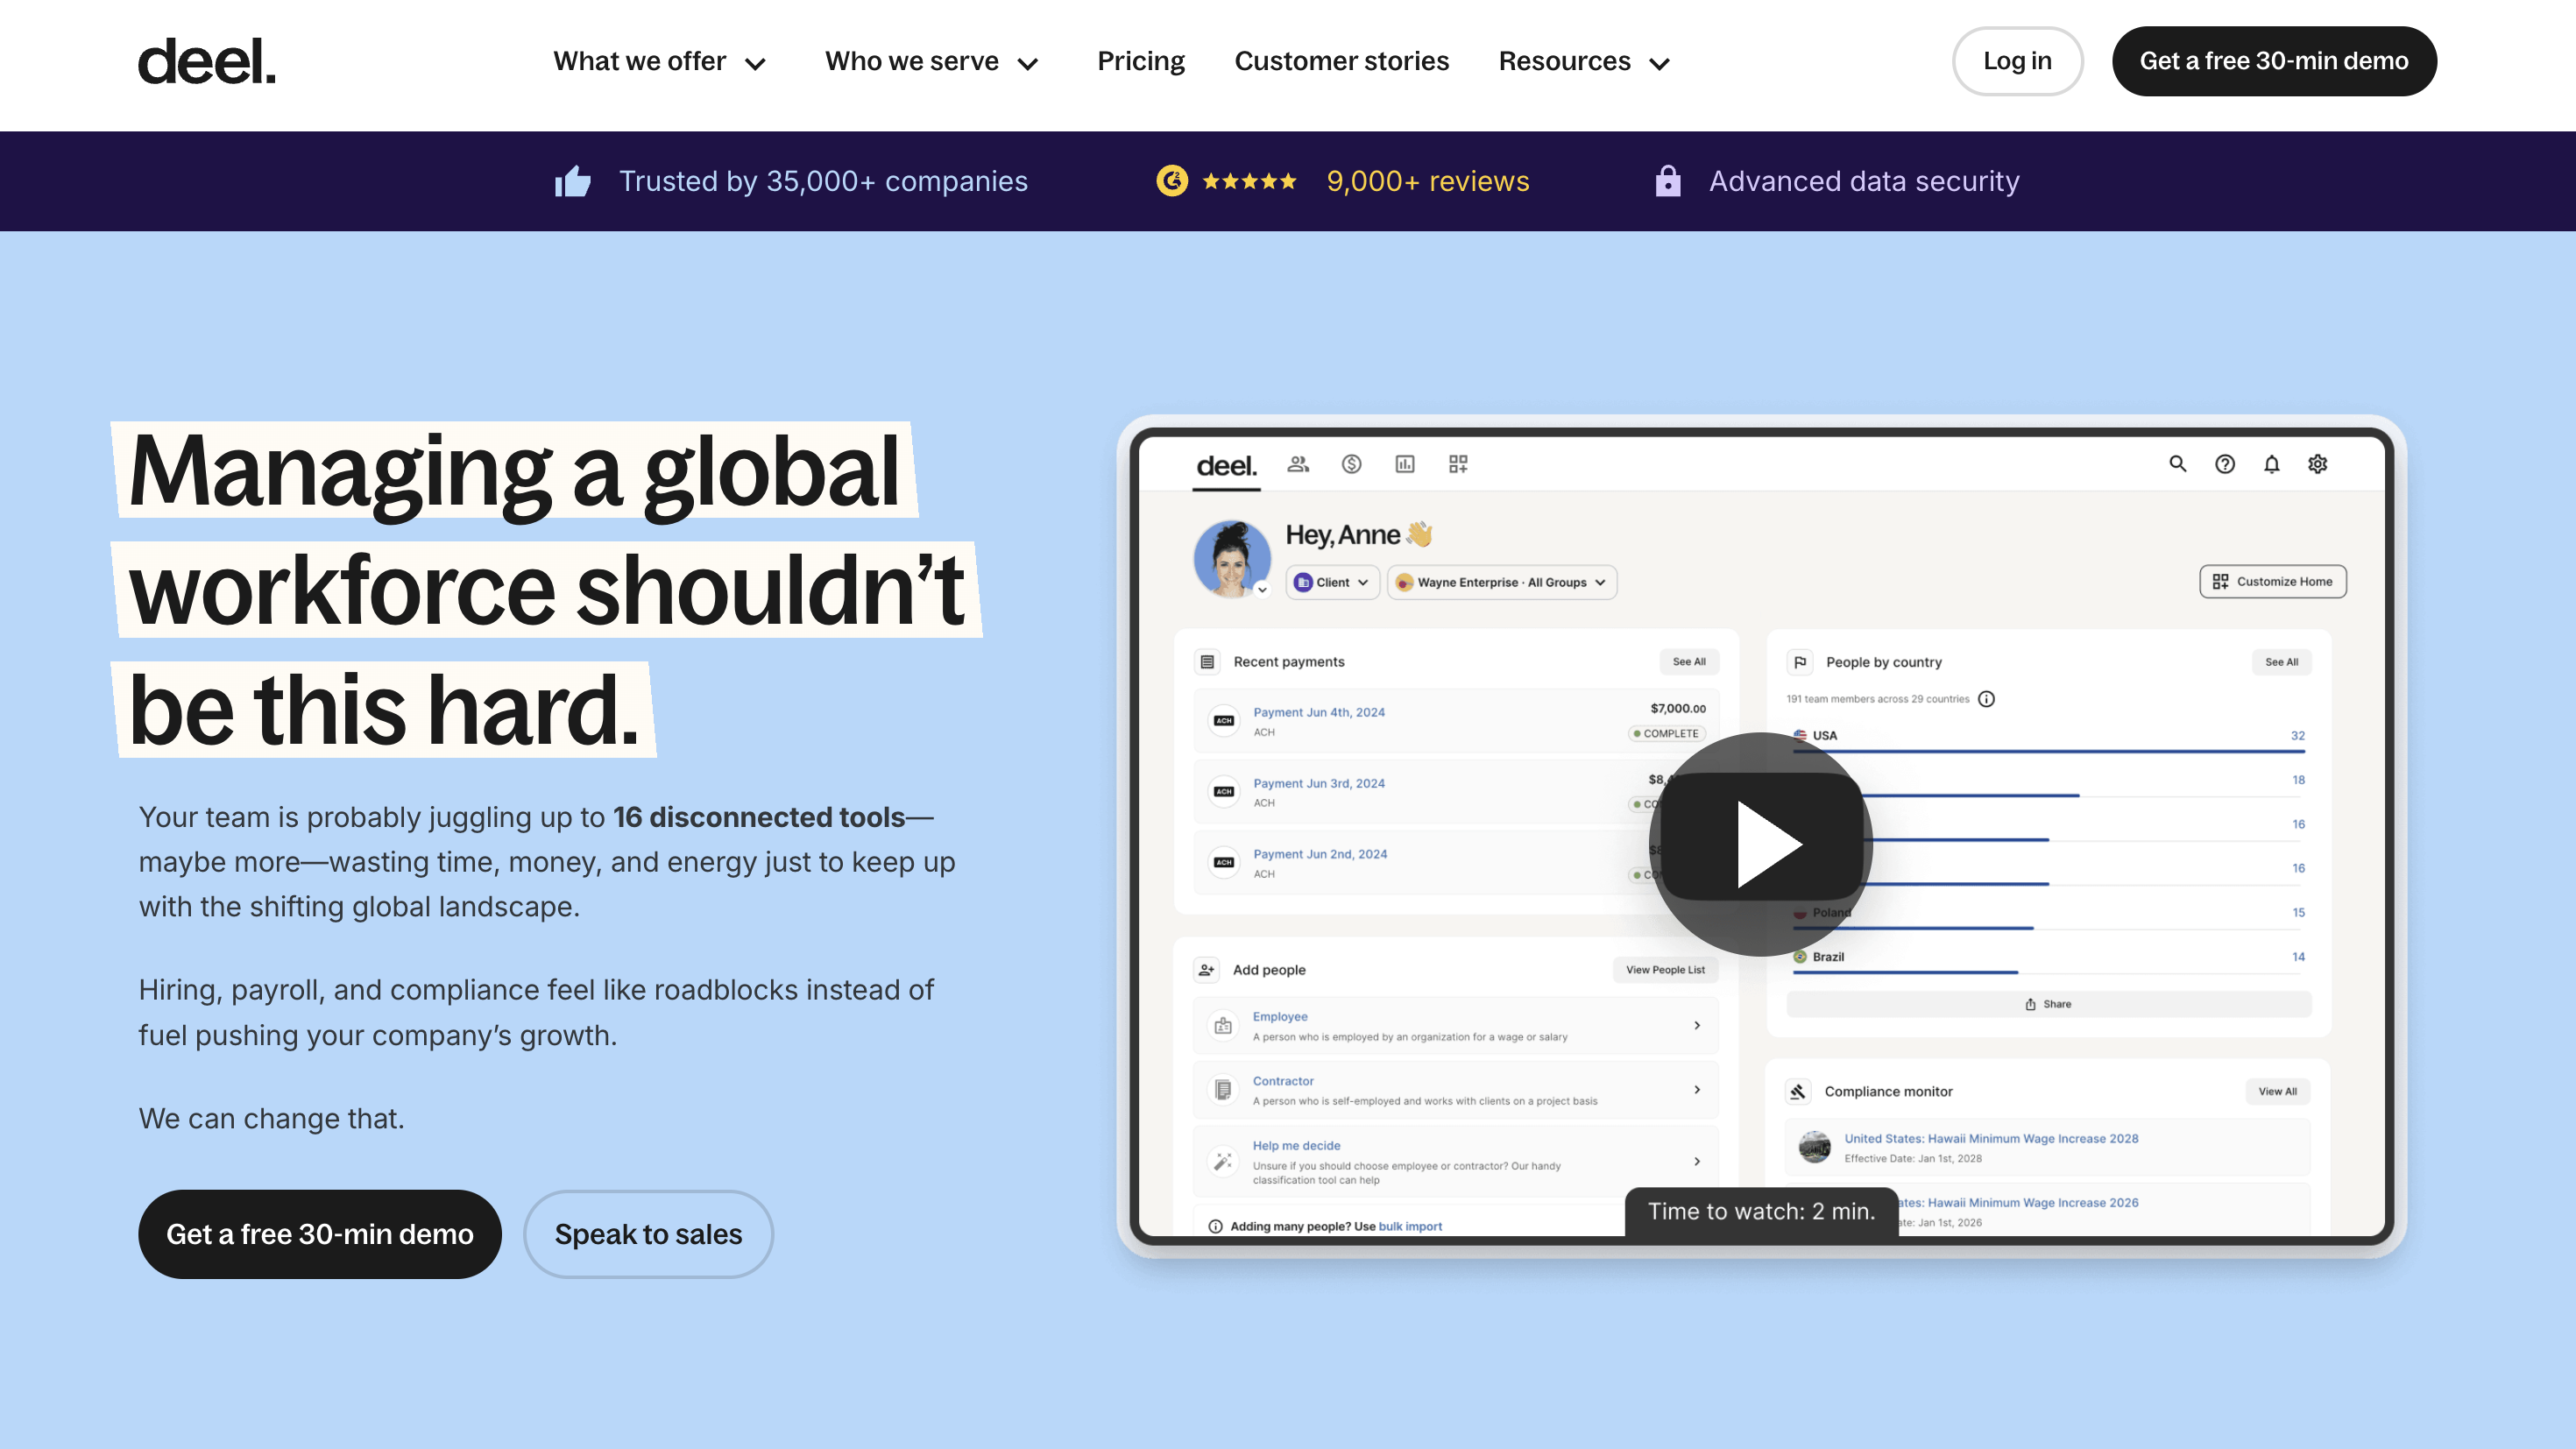Screen dimensions: 2576x1449
Task: Expand the What we offer menu
Action: 660,61
